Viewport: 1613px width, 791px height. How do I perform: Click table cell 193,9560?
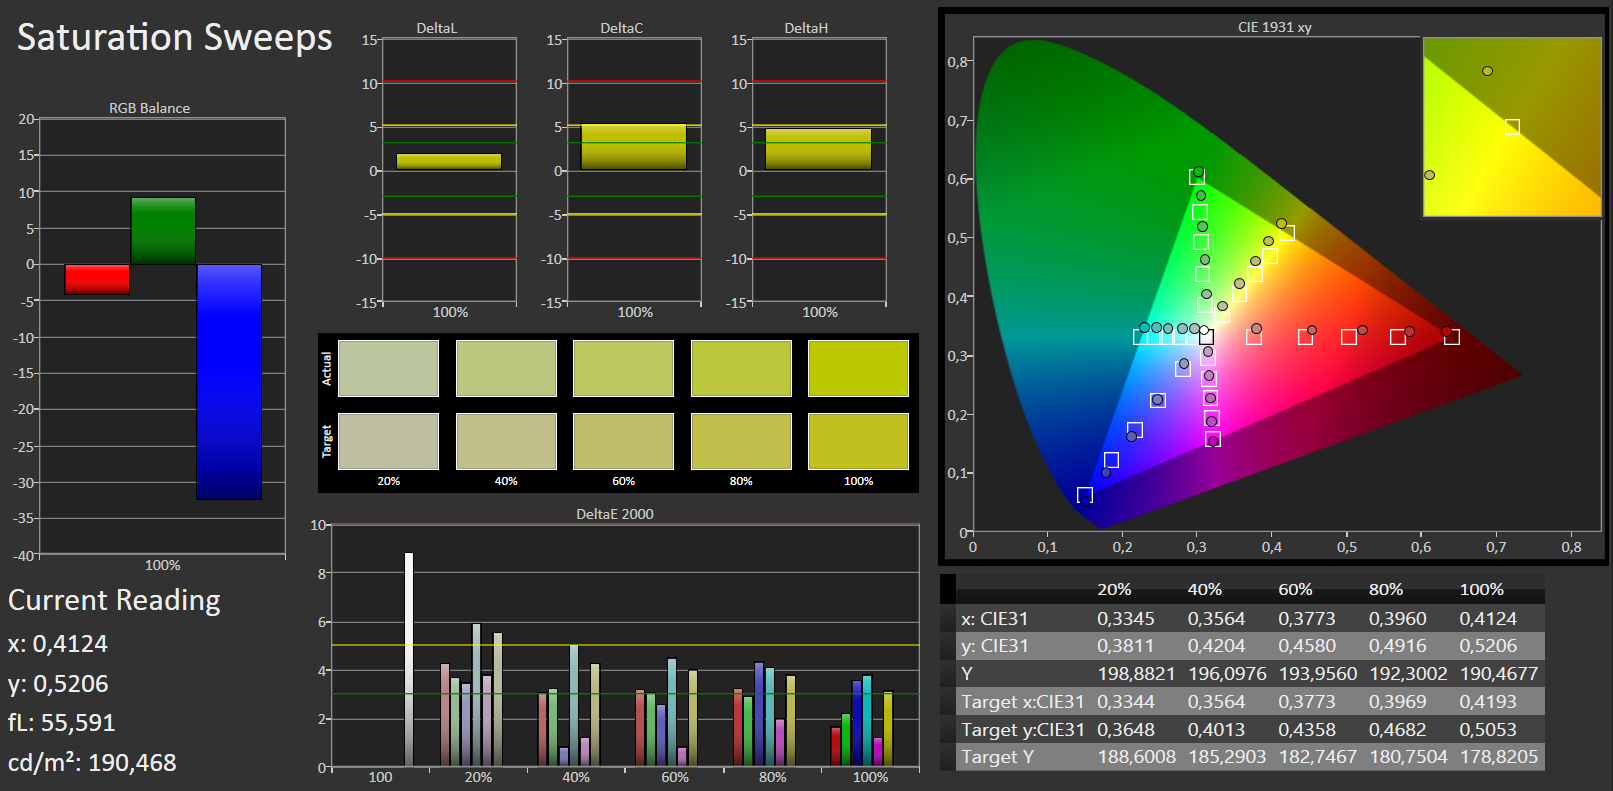(1318, 674)
